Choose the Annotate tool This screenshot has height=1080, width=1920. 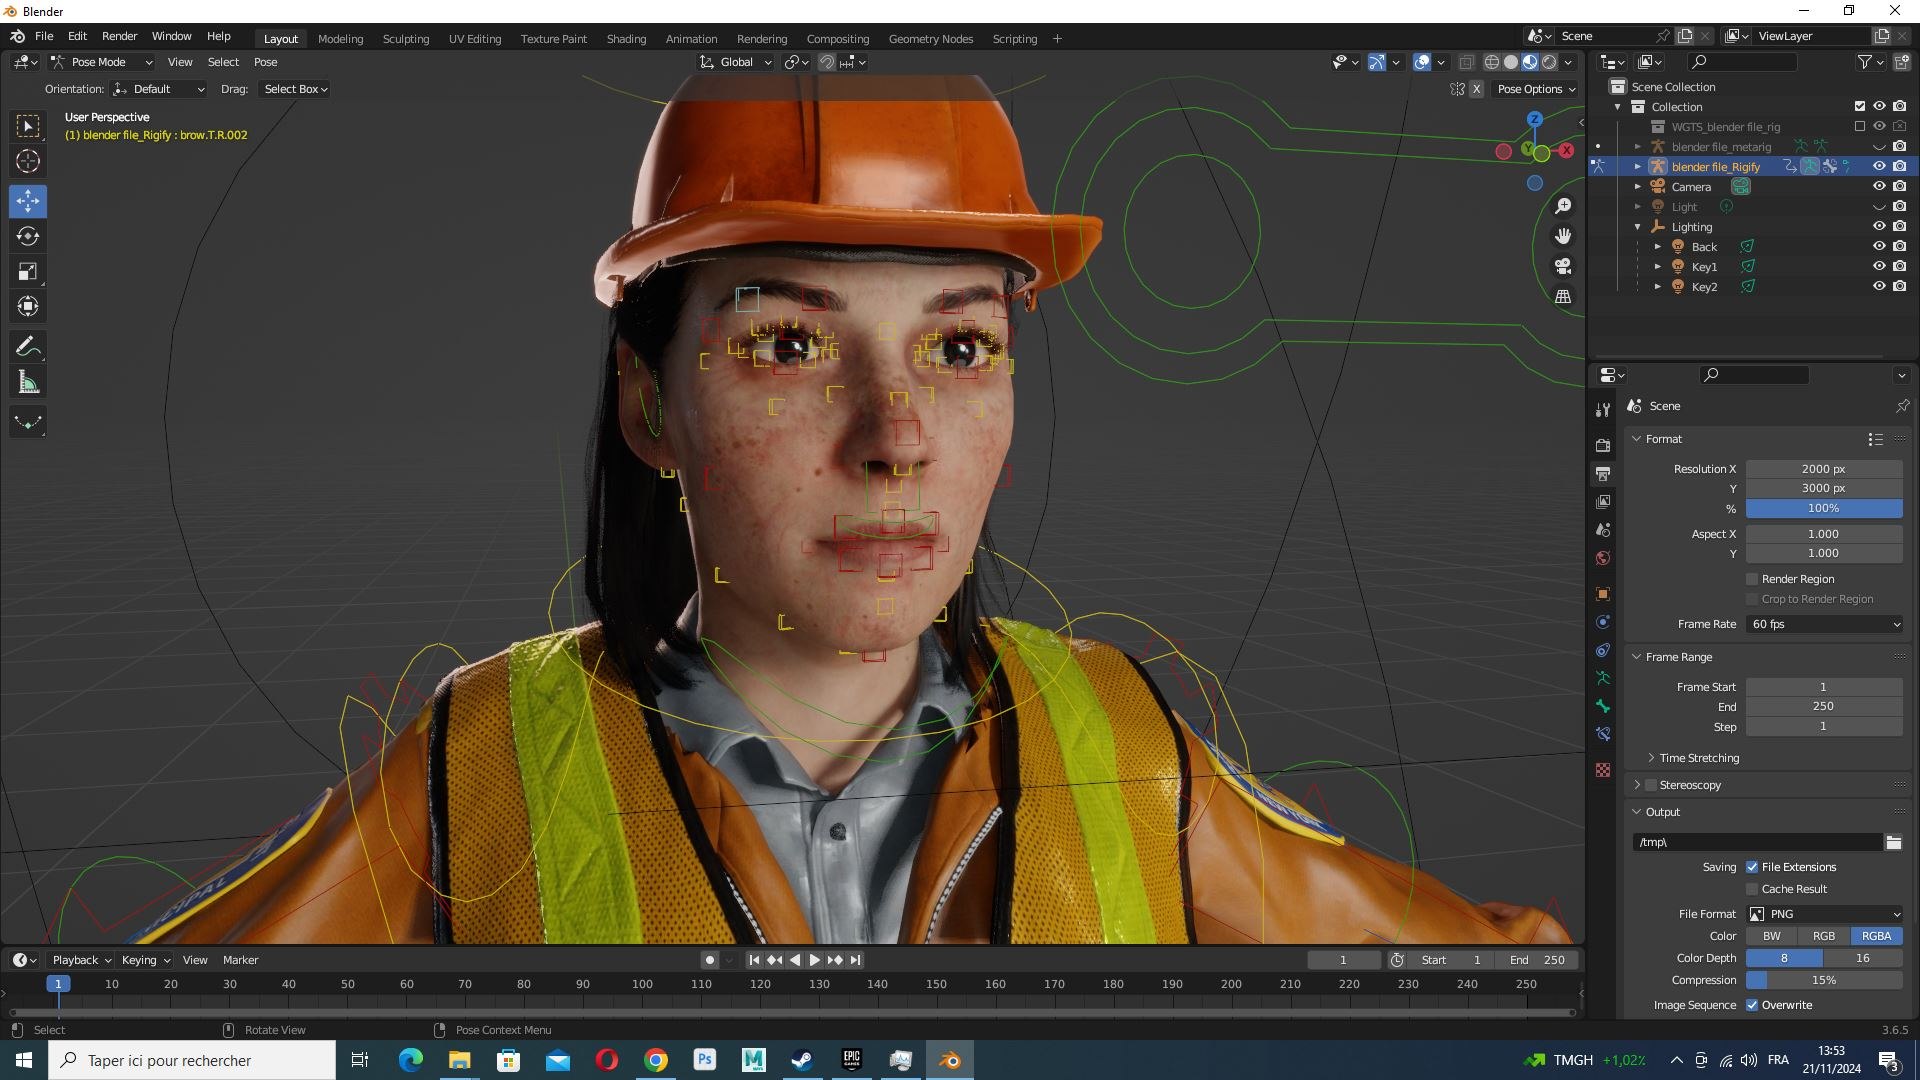coord(28,347)
